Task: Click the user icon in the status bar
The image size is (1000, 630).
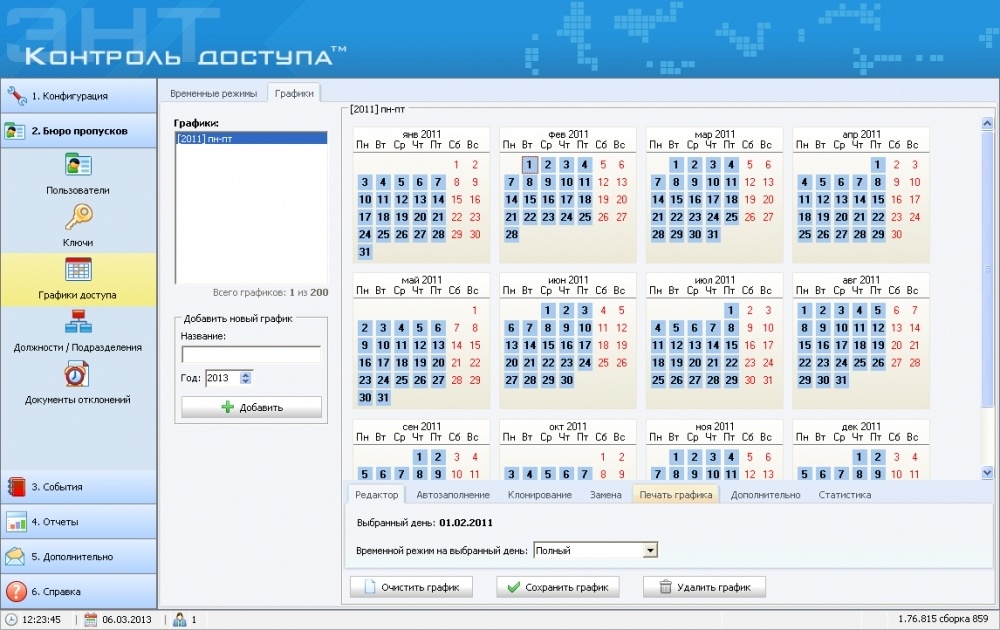Action: tap(180, 619)
